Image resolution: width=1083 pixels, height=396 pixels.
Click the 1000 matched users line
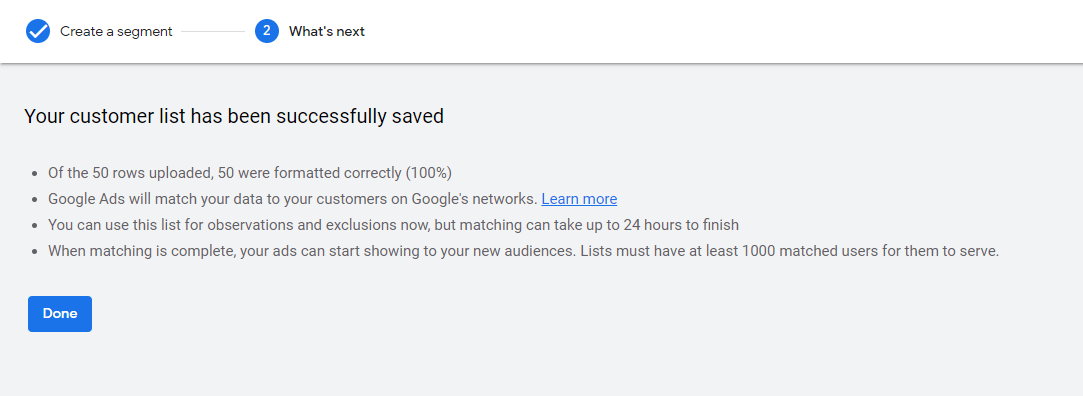tap(524, 252)
